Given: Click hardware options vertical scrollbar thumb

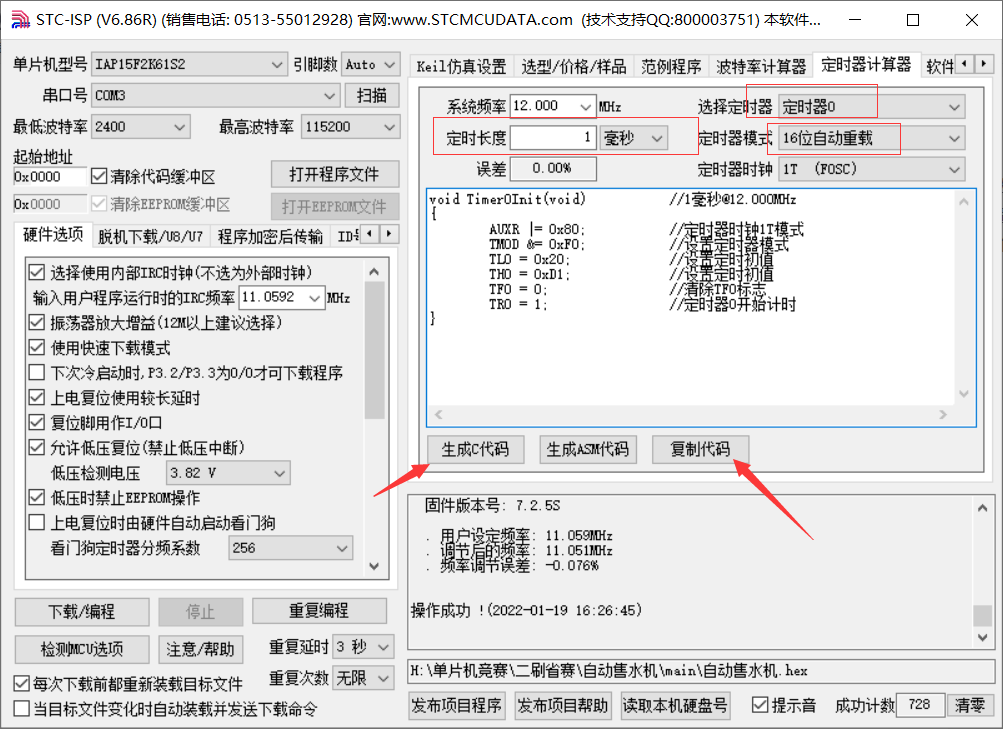Looking at the screenshot, I should pos(374,350).
